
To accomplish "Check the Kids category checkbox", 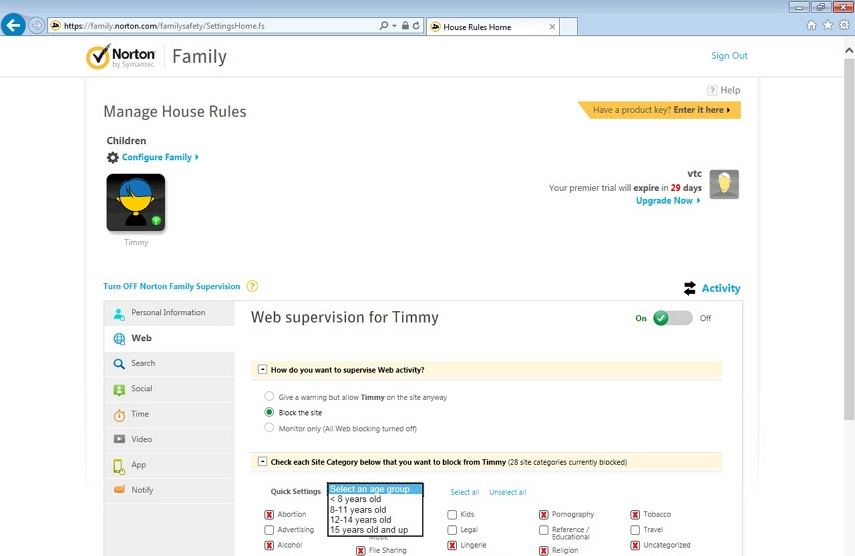I will pyautogui.click(x=452, y=515).
